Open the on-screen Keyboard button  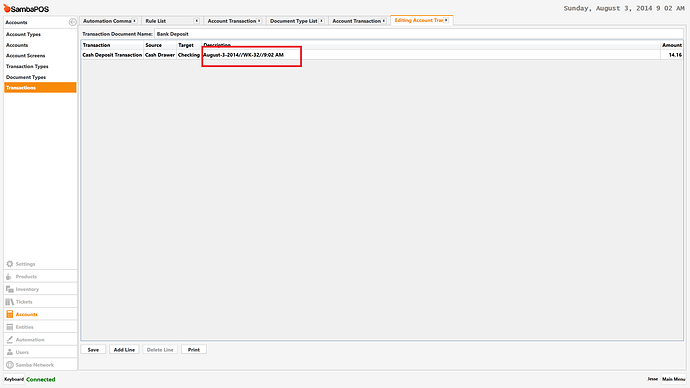click(x=14, y=379)
